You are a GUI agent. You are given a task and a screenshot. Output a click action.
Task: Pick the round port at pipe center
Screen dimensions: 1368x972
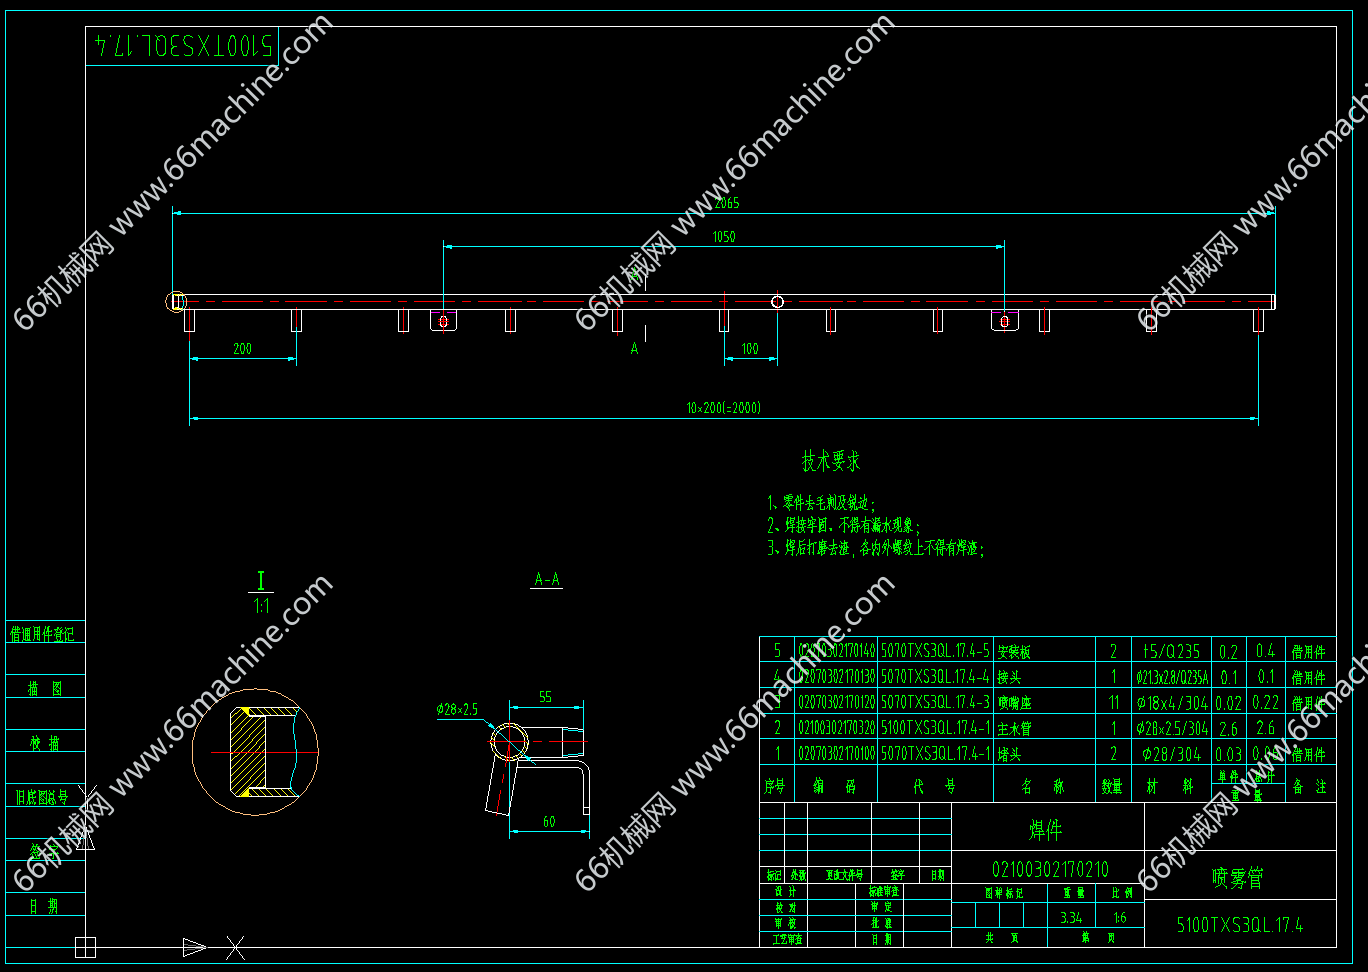click(777, 301)
